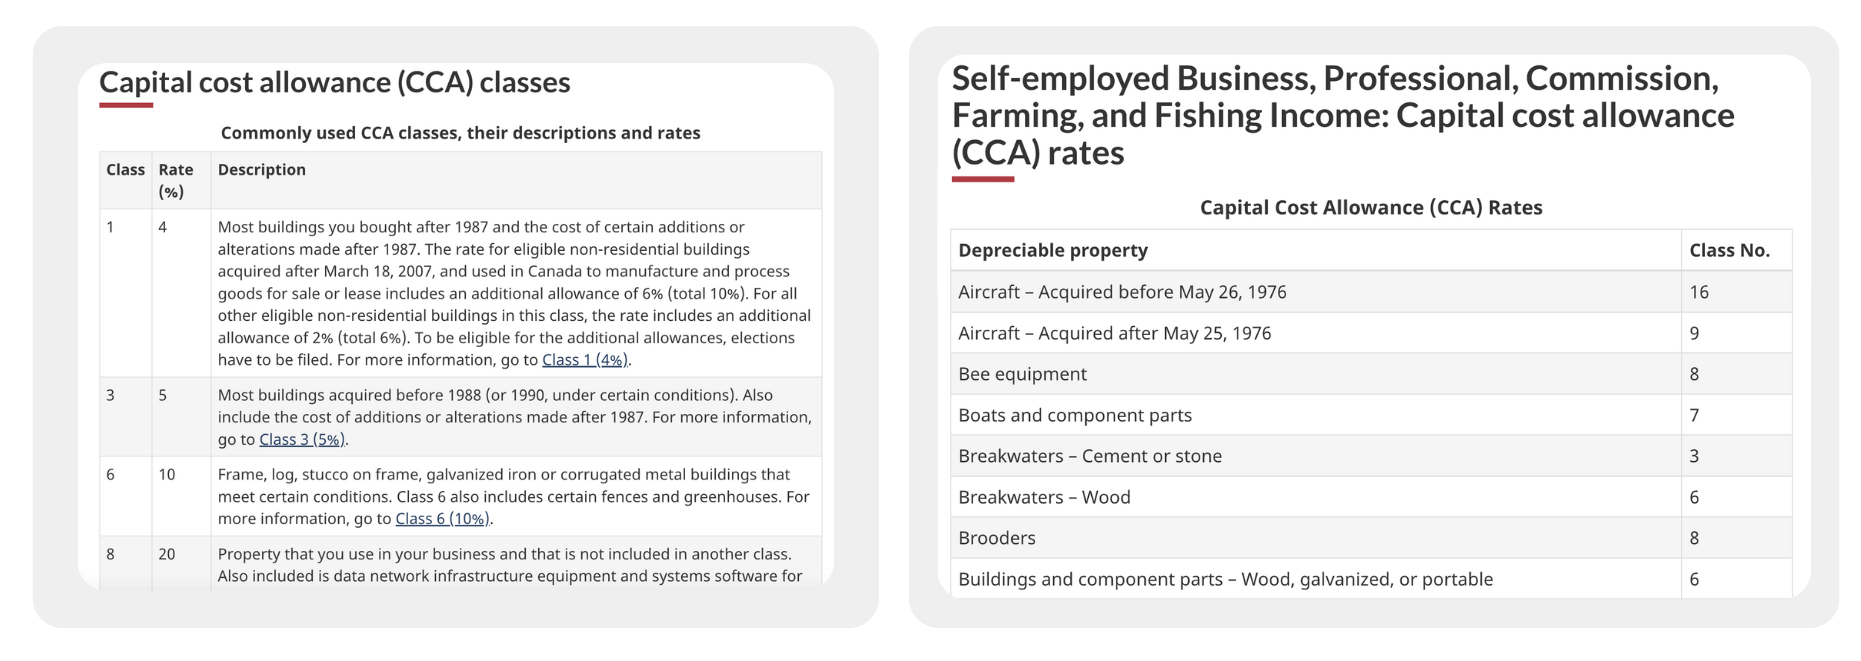Click the Description column header
The image size is (1861, 661).
[262, 170]
